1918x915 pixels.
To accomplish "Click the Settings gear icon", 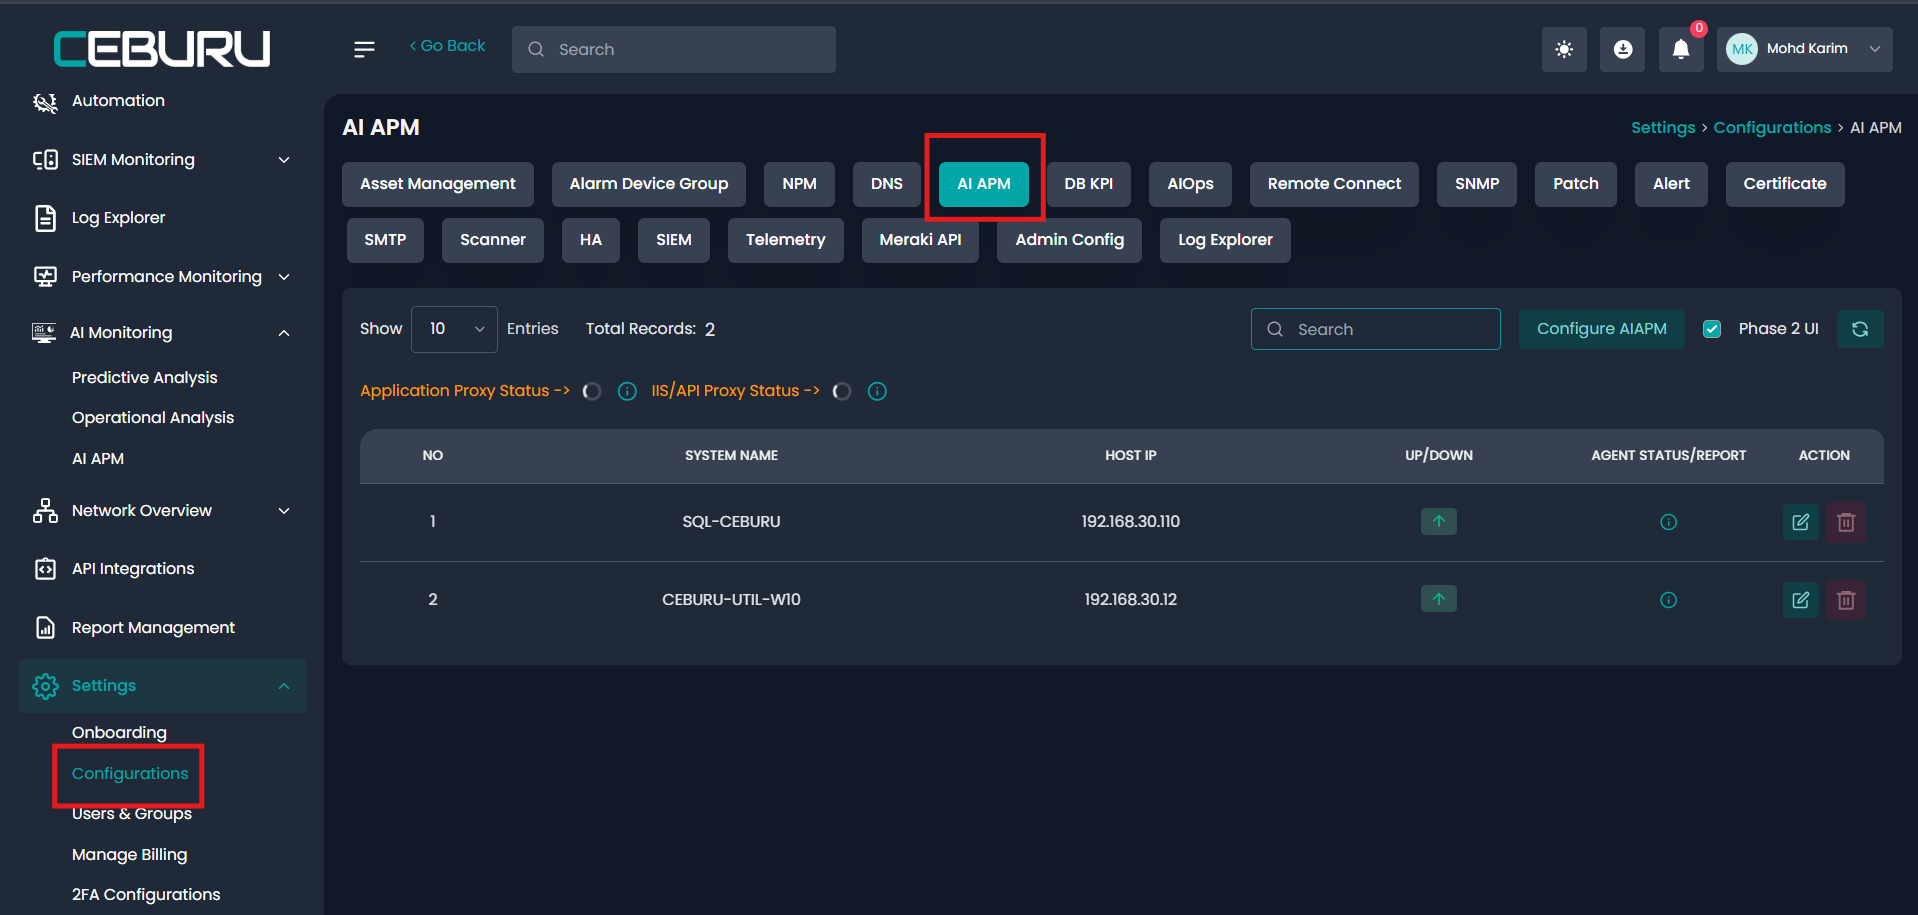I will coord(45,686).
